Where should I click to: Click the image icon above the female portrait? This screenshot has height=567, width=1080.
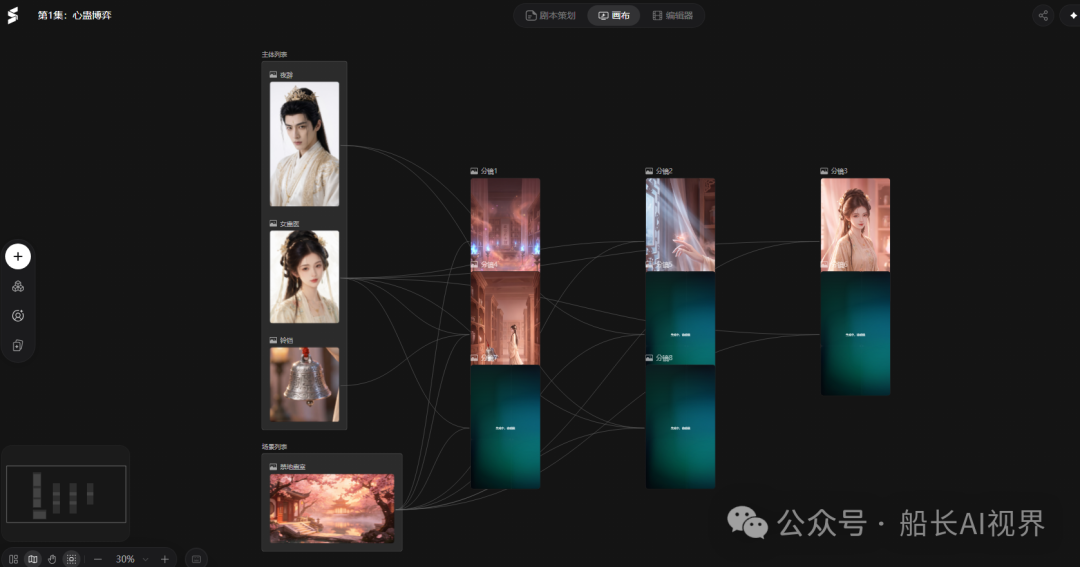coord(273,223)
